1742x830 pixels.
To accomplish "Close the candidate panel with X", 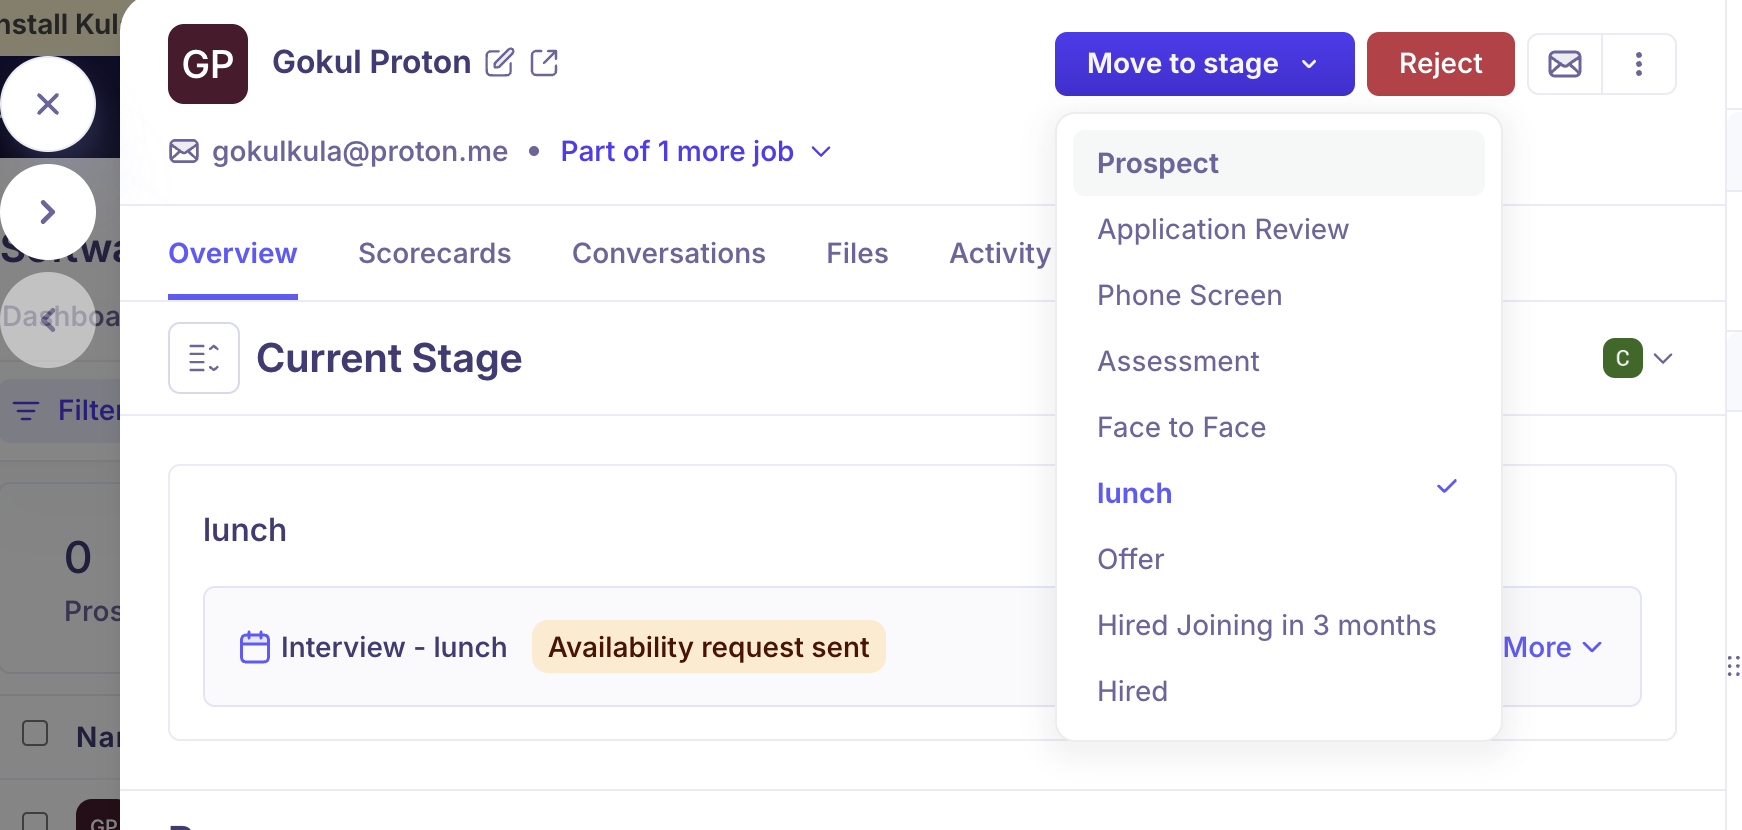I will tap(48, 104).
